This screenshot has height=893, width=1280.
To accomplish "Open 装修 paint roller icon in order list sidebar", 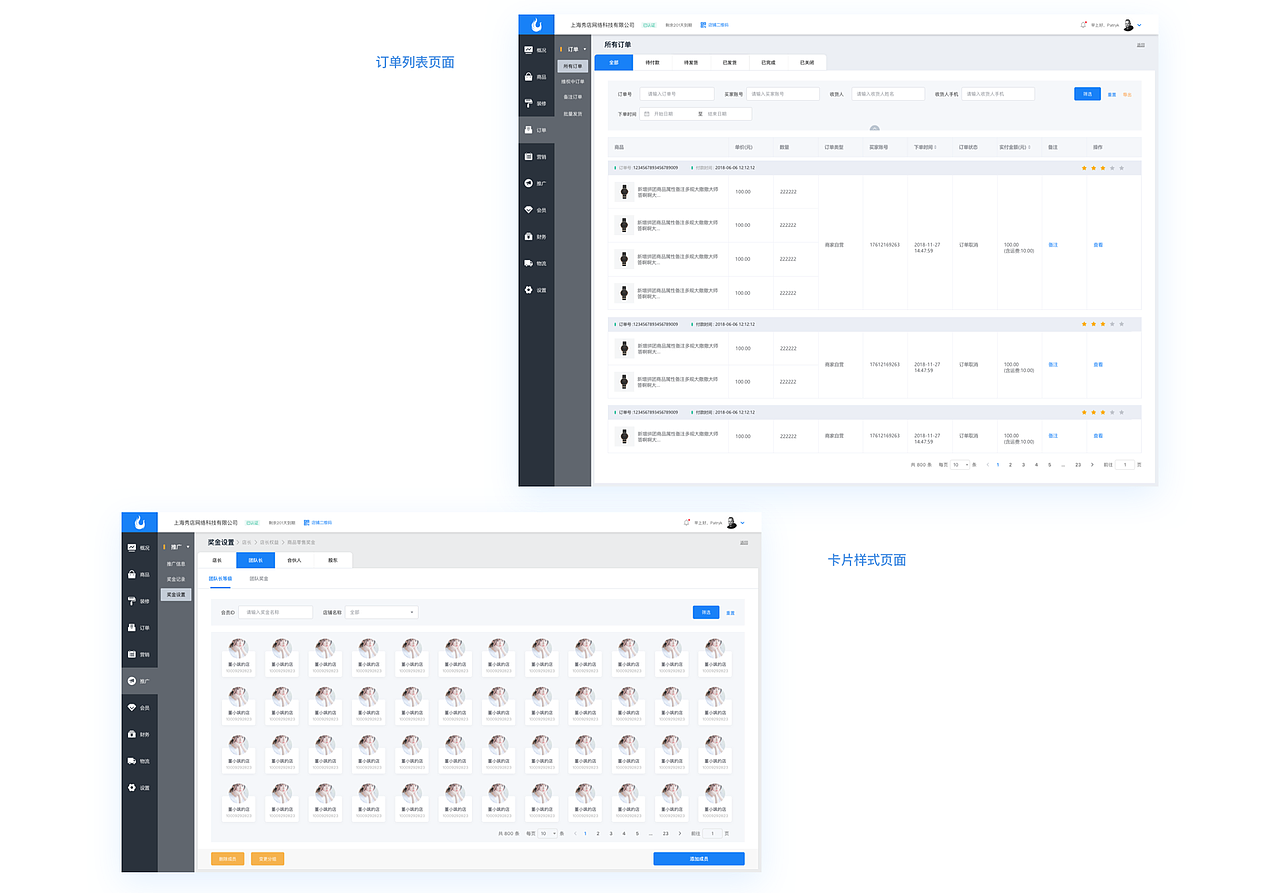I will 528,103.
